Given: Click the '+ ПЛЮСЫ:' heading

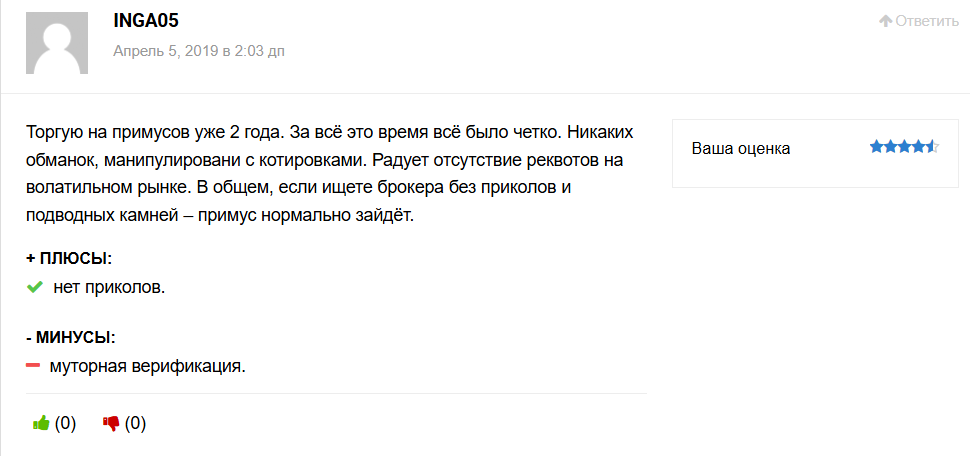Looking at the screenshot, I should point(69,258).
